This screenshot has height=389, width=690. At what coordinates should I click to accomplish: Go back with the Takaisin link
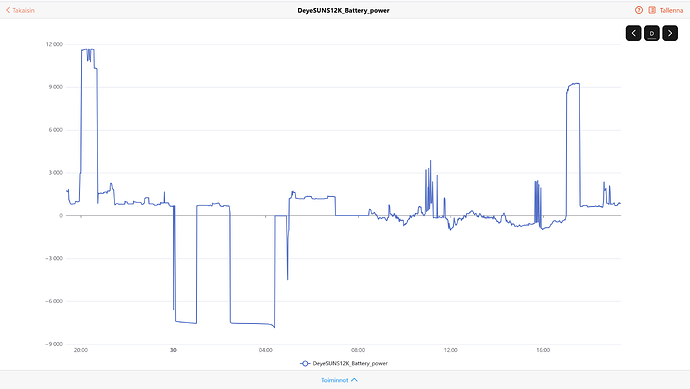(20, 10)
